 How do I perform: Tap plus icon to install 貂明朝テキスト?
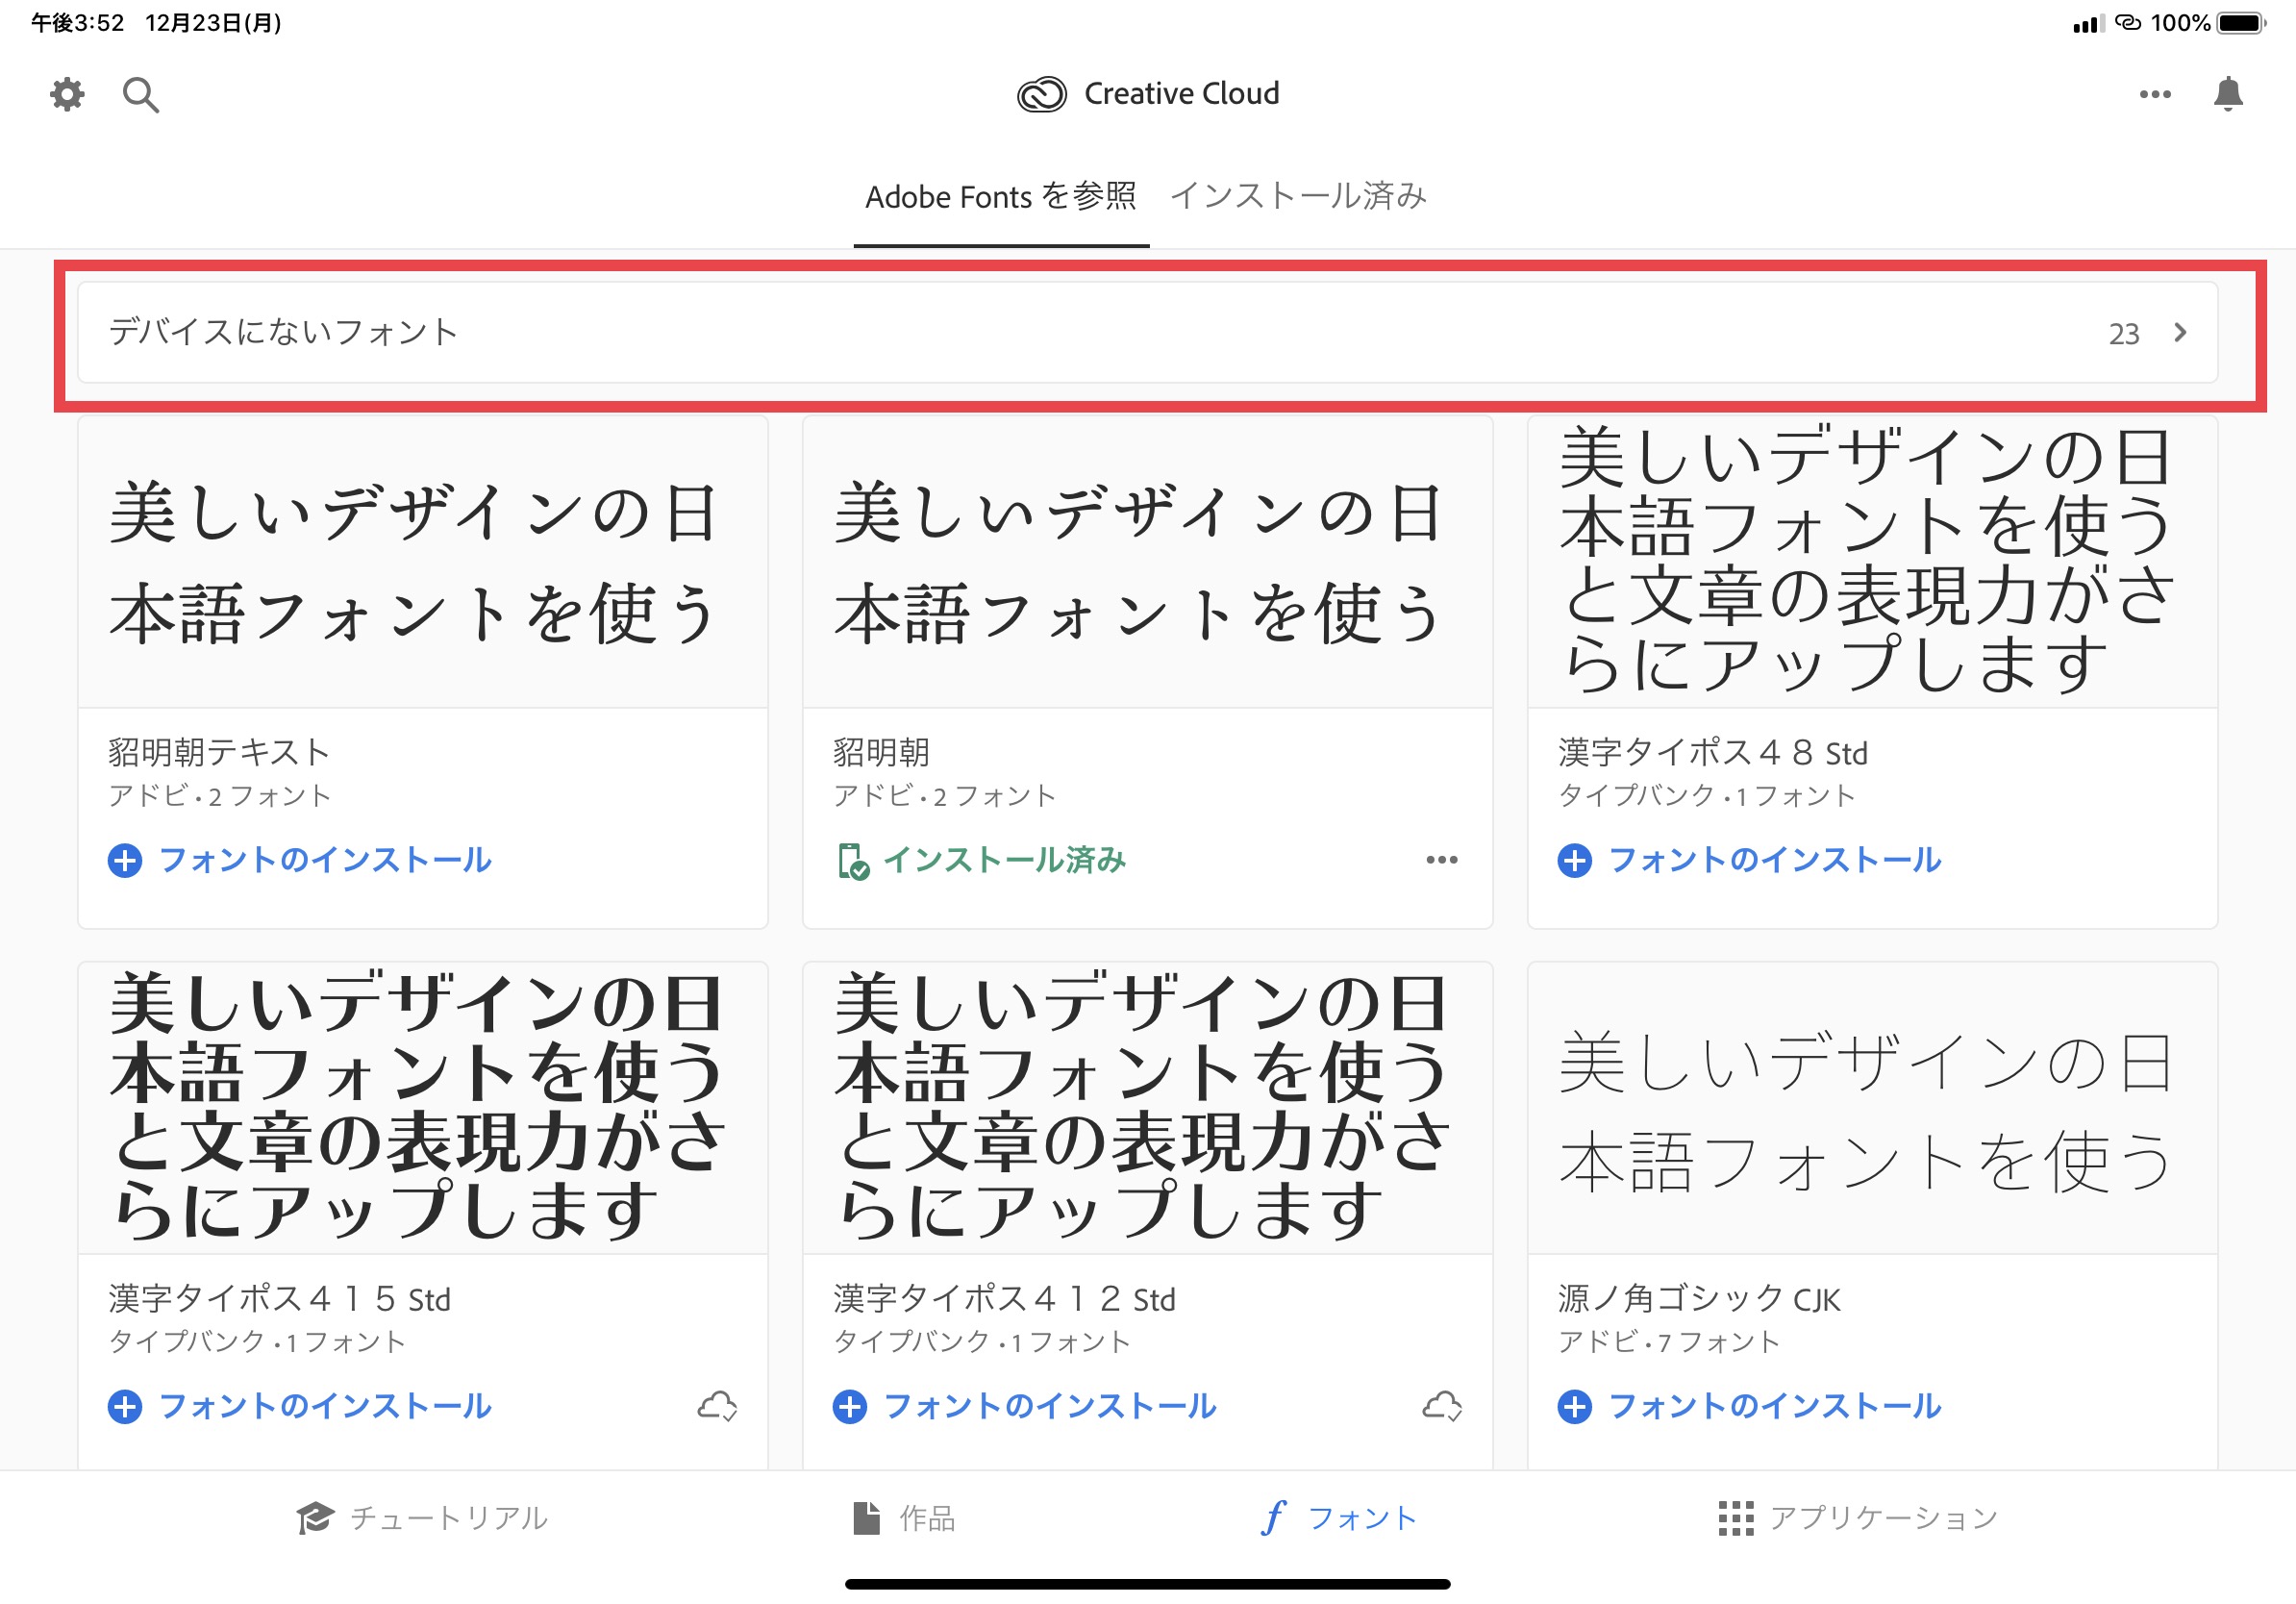point(125,860)
